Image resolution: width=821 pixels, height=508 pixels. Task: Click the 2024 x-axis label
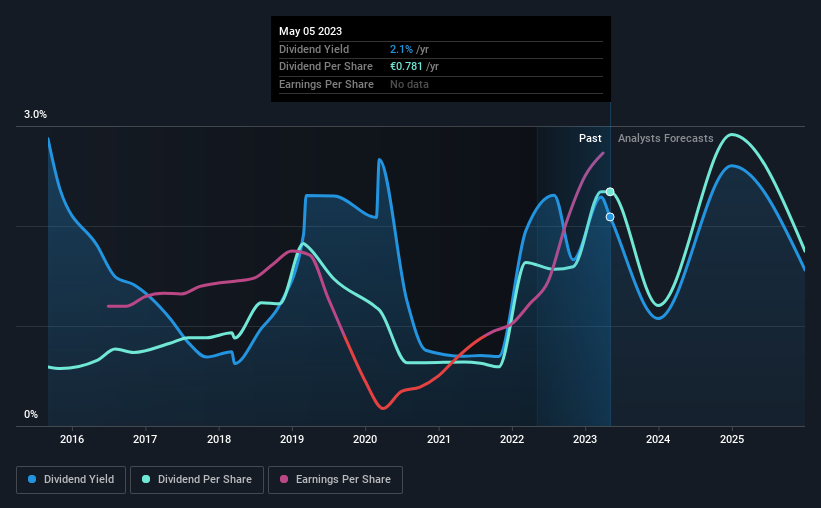tap(658, 439)
